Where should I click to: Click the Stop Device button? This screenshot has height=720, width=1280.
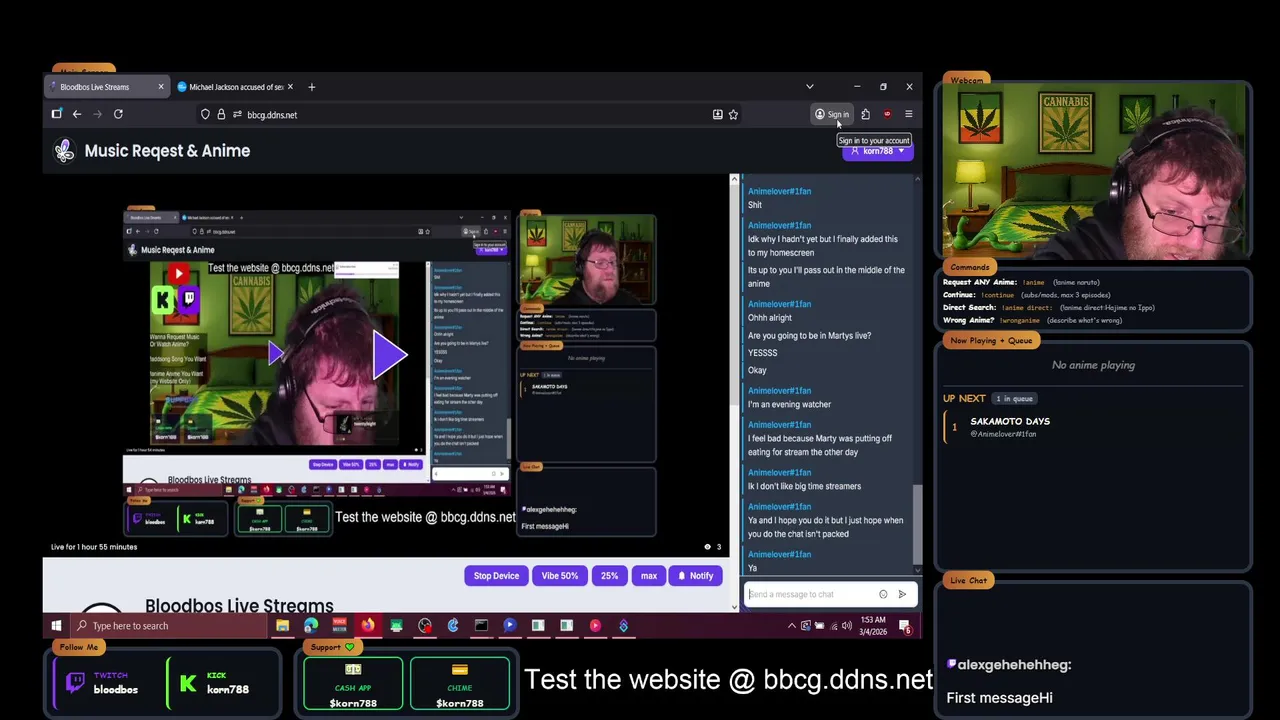(x=496, y=576)
